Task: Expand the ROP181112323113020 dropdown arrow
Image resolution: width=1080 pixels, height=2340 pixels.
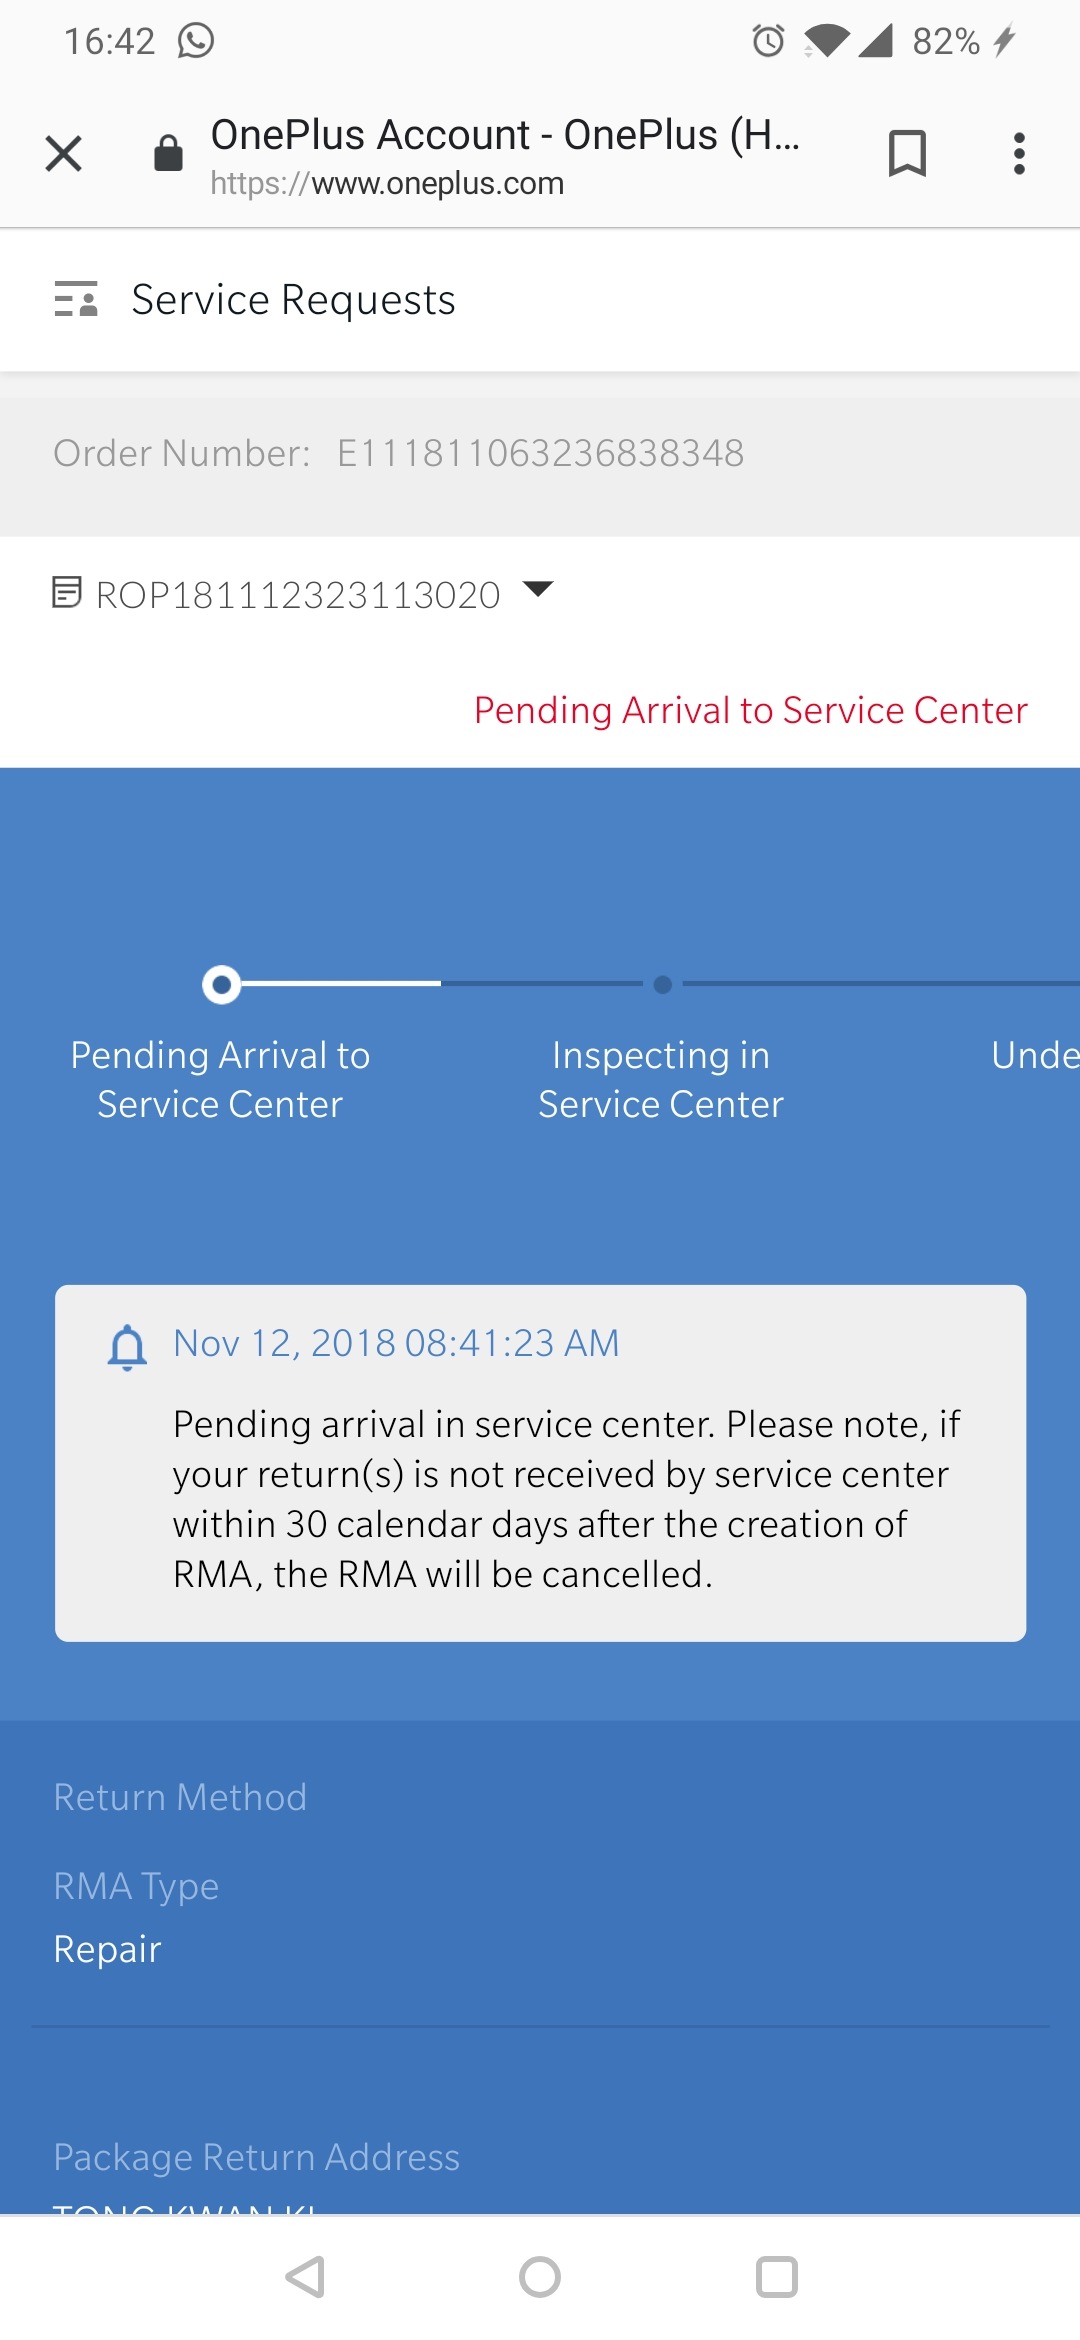Action: pos(538,589)
